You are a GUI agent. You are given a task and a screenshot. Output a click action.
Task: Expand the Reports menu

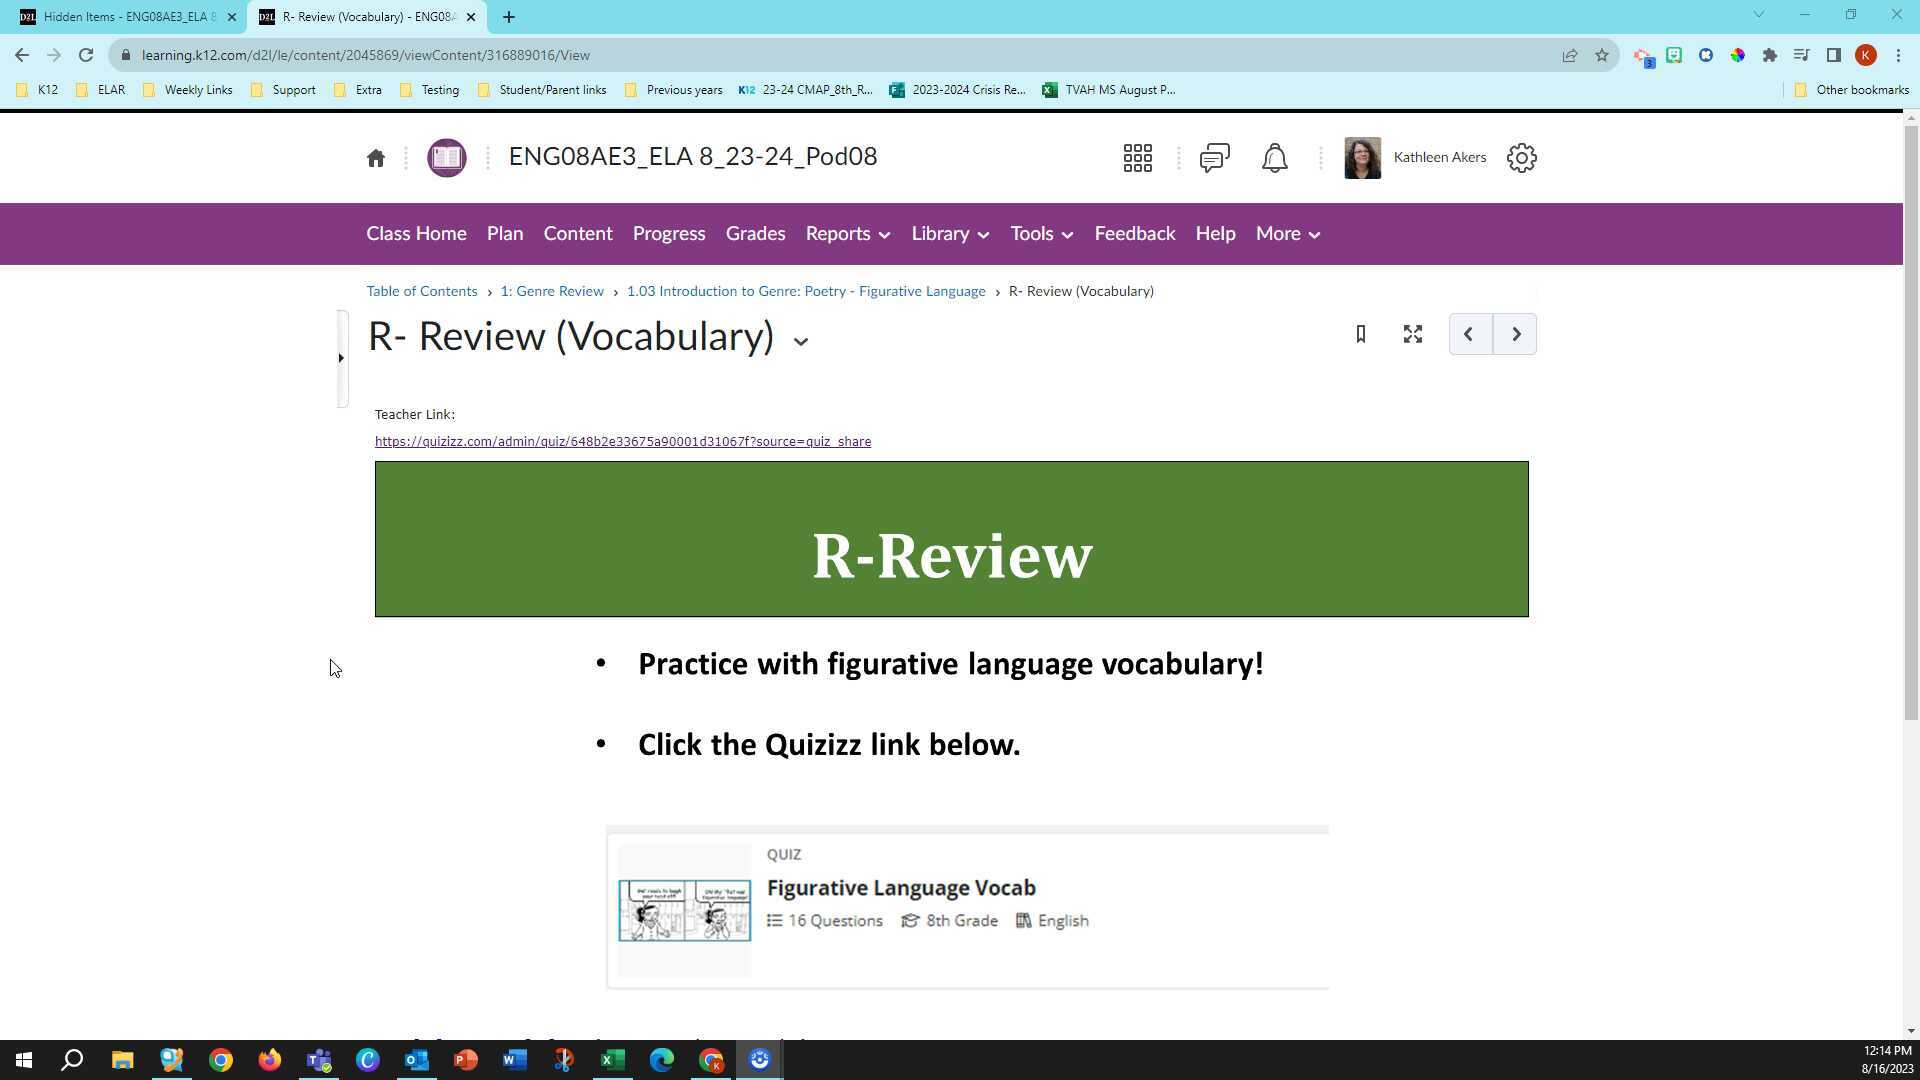point(847,234)
